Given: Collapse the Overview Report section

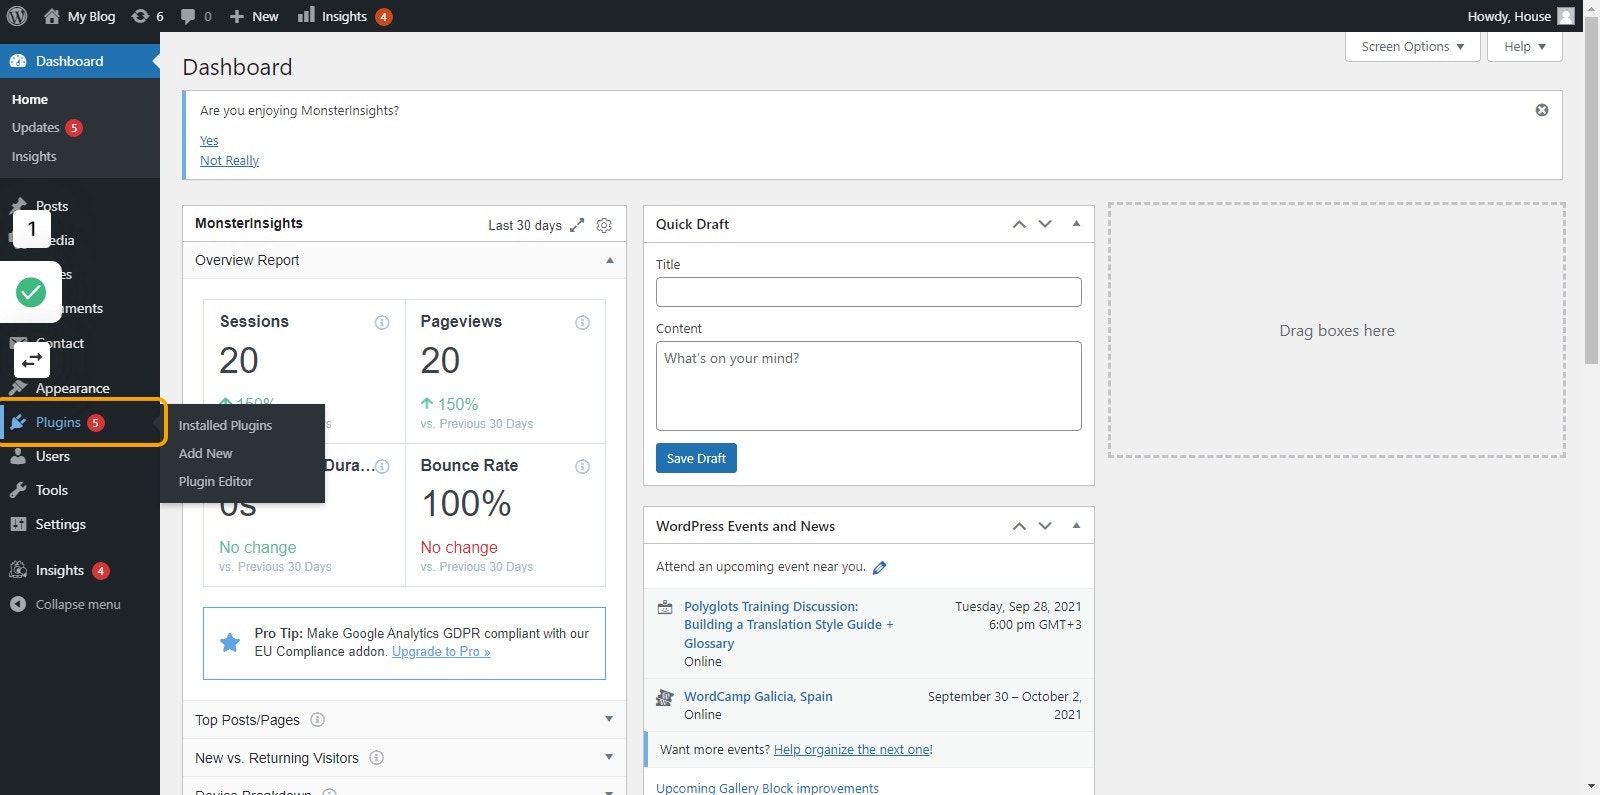Looking at the screenshot, I should 609,260.
